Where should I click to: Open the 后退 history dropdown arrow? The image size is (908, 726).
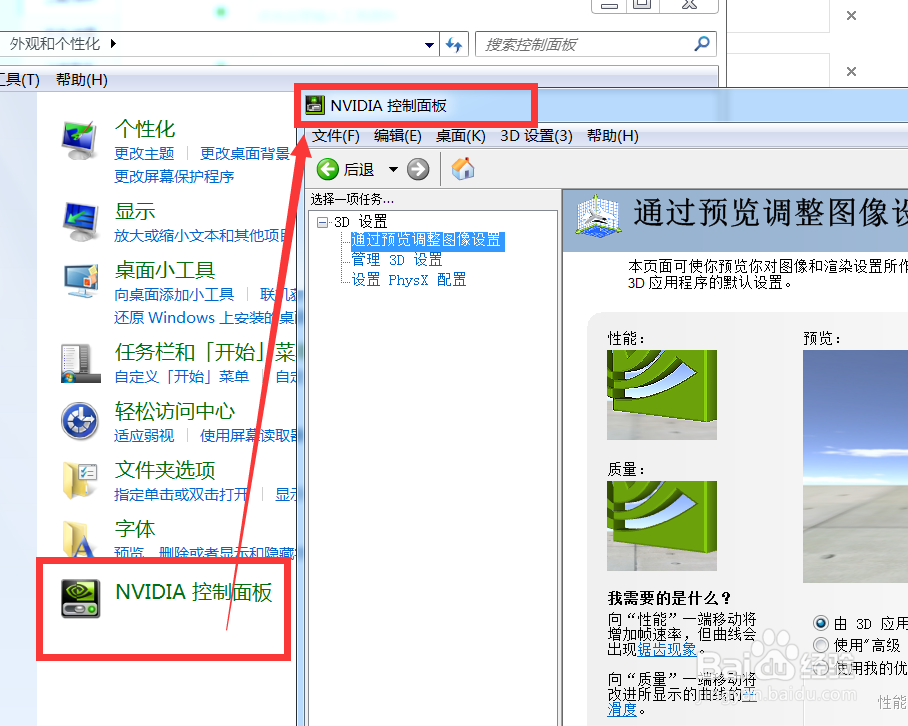coord(393,170)
